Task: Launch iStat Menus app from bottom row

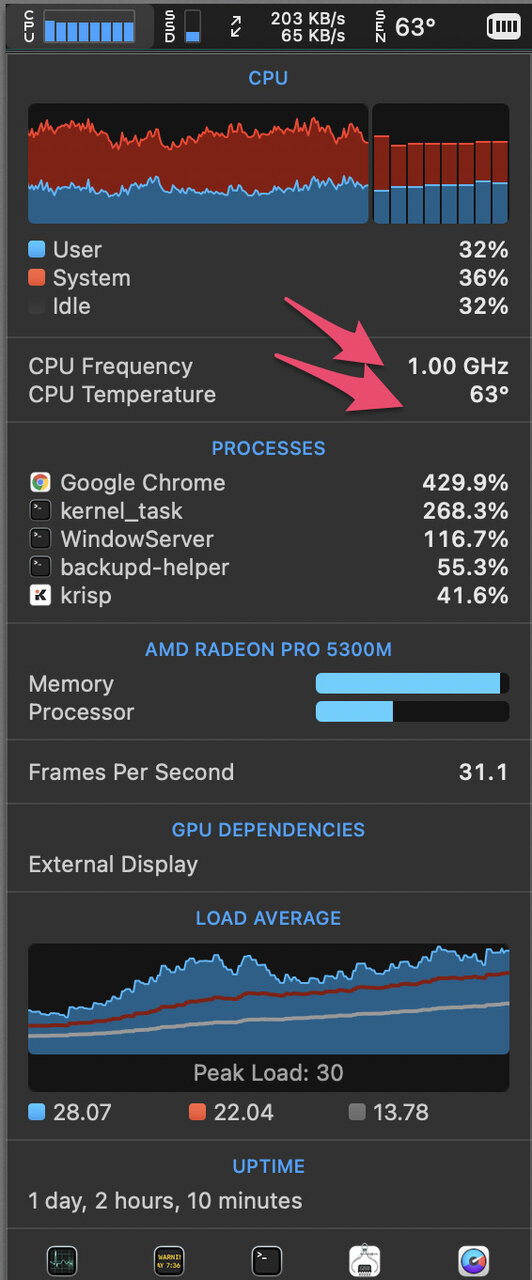Action: coord(472,1261)
